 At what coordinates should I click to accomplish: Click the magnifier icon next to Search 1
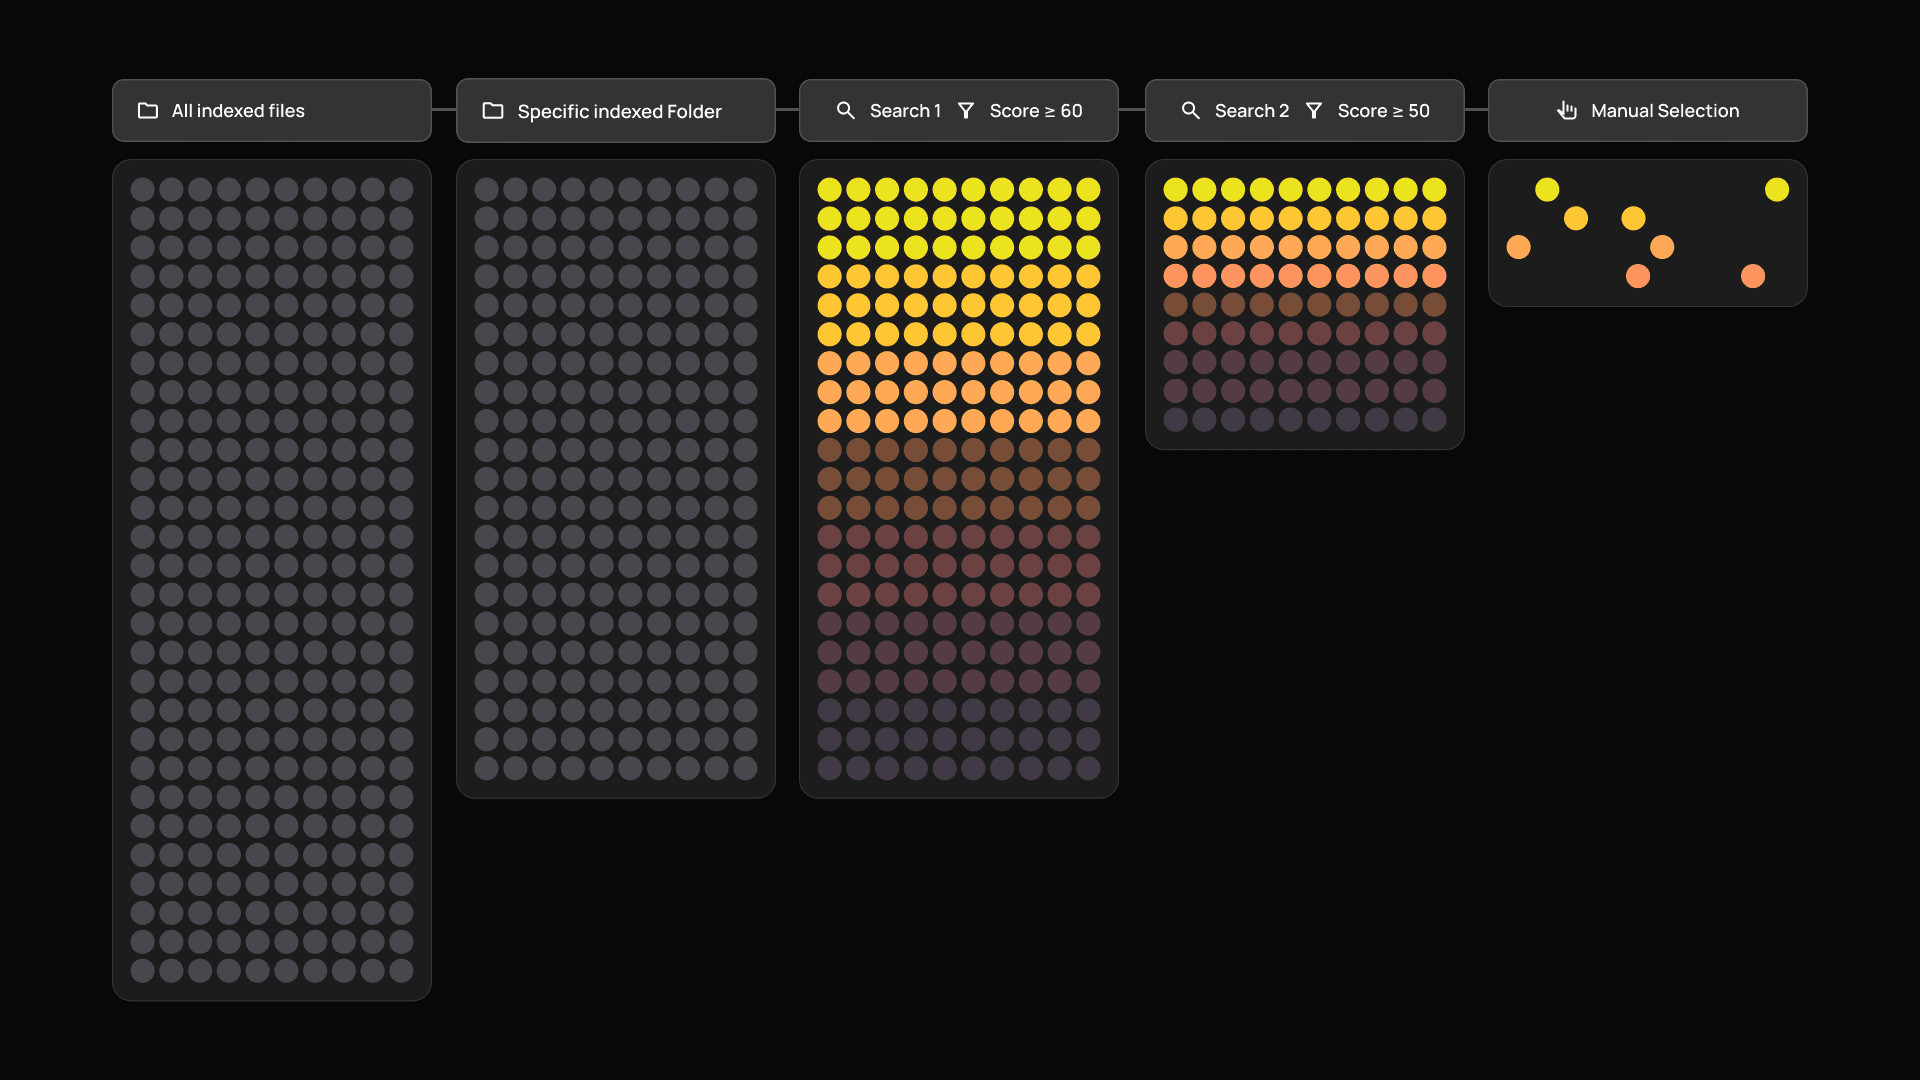(846, 111)
